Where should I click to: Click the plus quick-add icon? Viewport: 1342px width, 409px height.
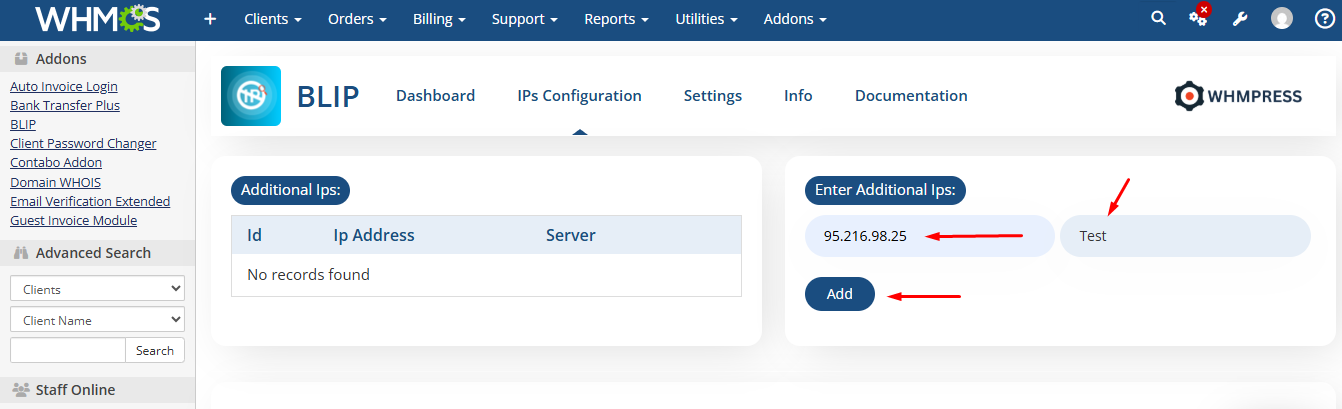(x=210, y=19)
